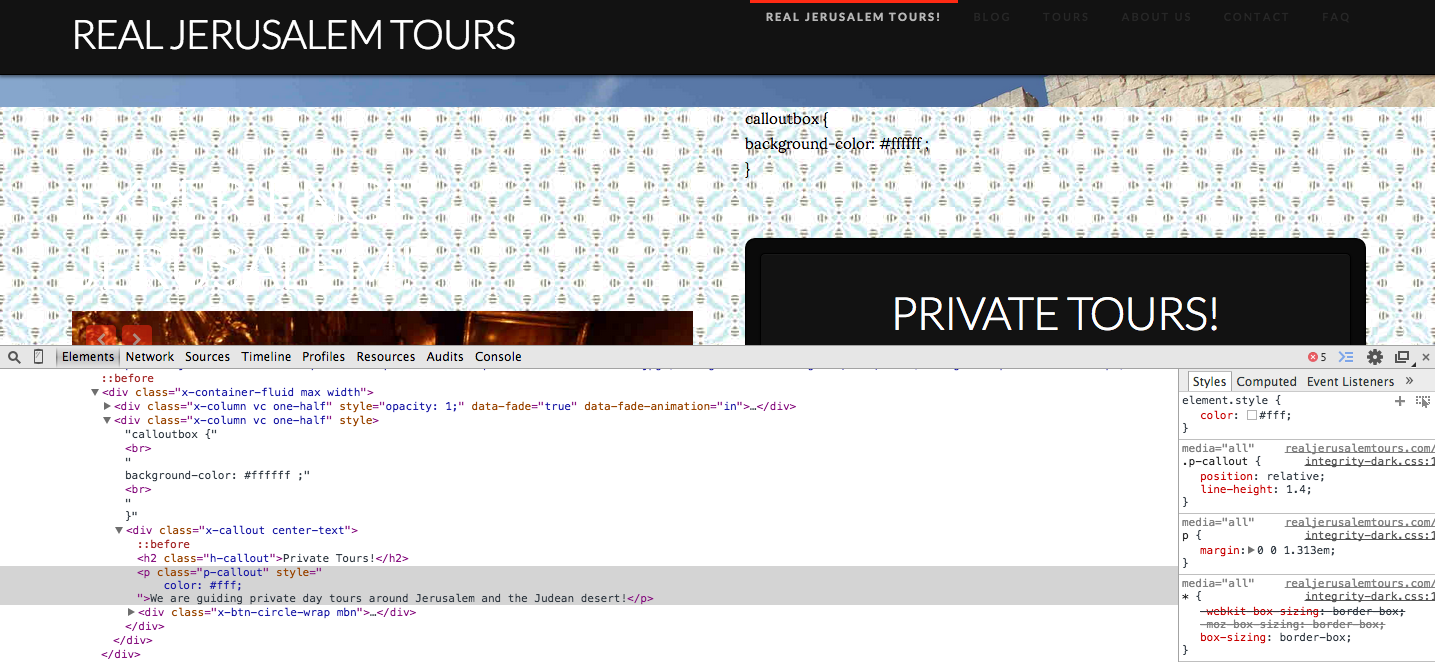Expand the margin shorthand property
The width and height of the screenshot is (1435, 662).
click(1251, 550)
